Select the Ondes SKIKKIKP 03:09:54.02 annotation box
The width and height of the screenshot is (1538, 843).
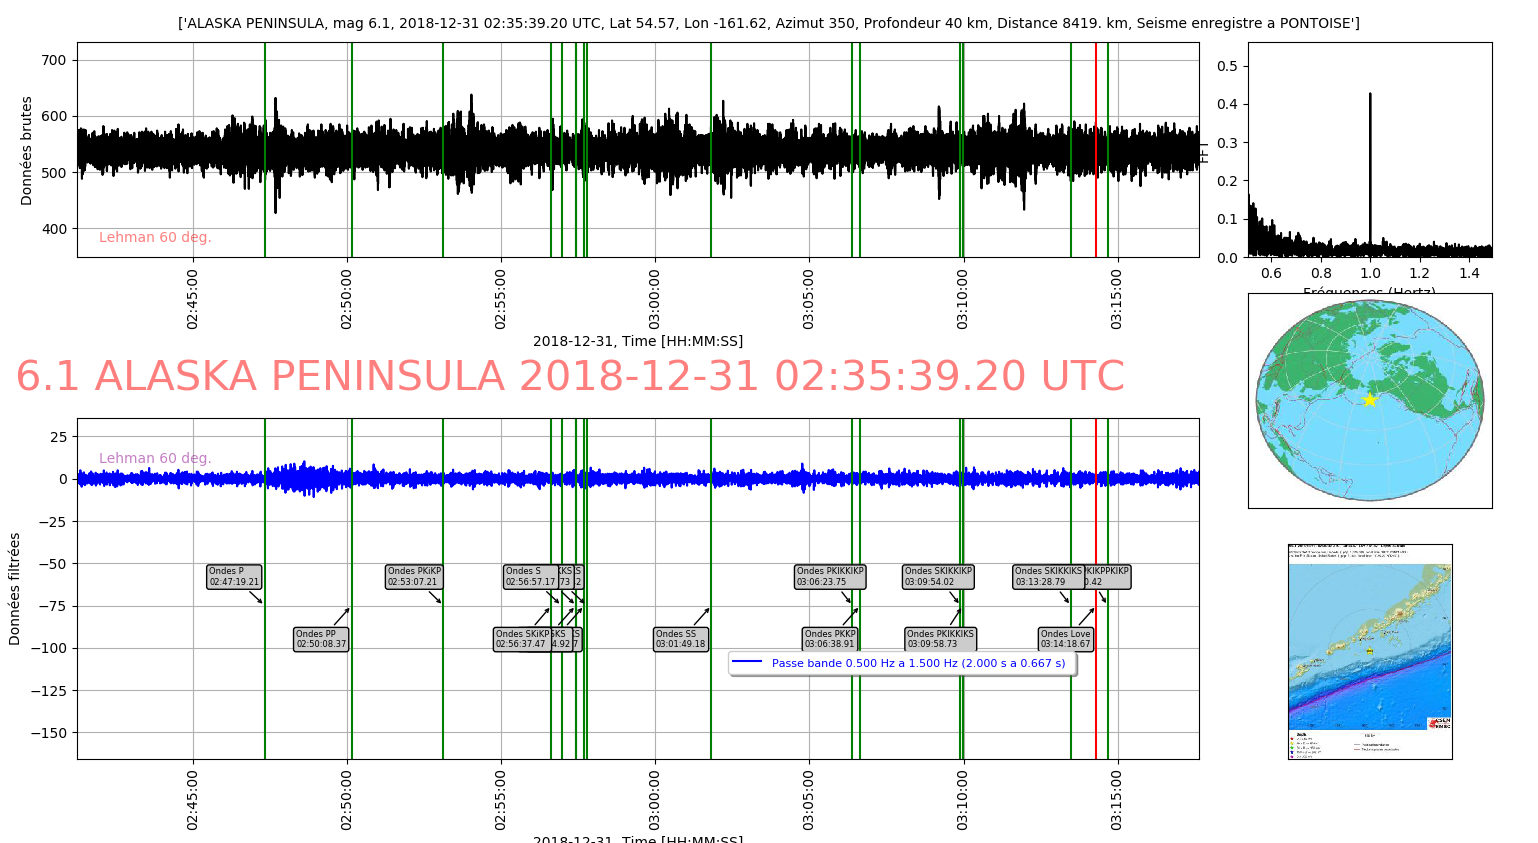point(938,577)
